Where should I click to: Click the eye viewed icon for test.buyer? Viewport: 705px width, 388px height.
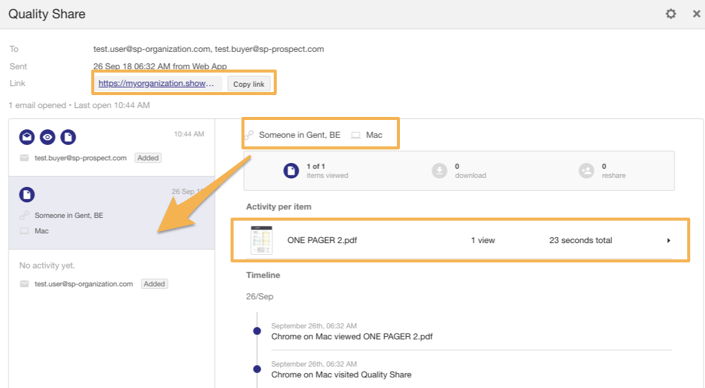pyautogui.click(x=48, y=137)
